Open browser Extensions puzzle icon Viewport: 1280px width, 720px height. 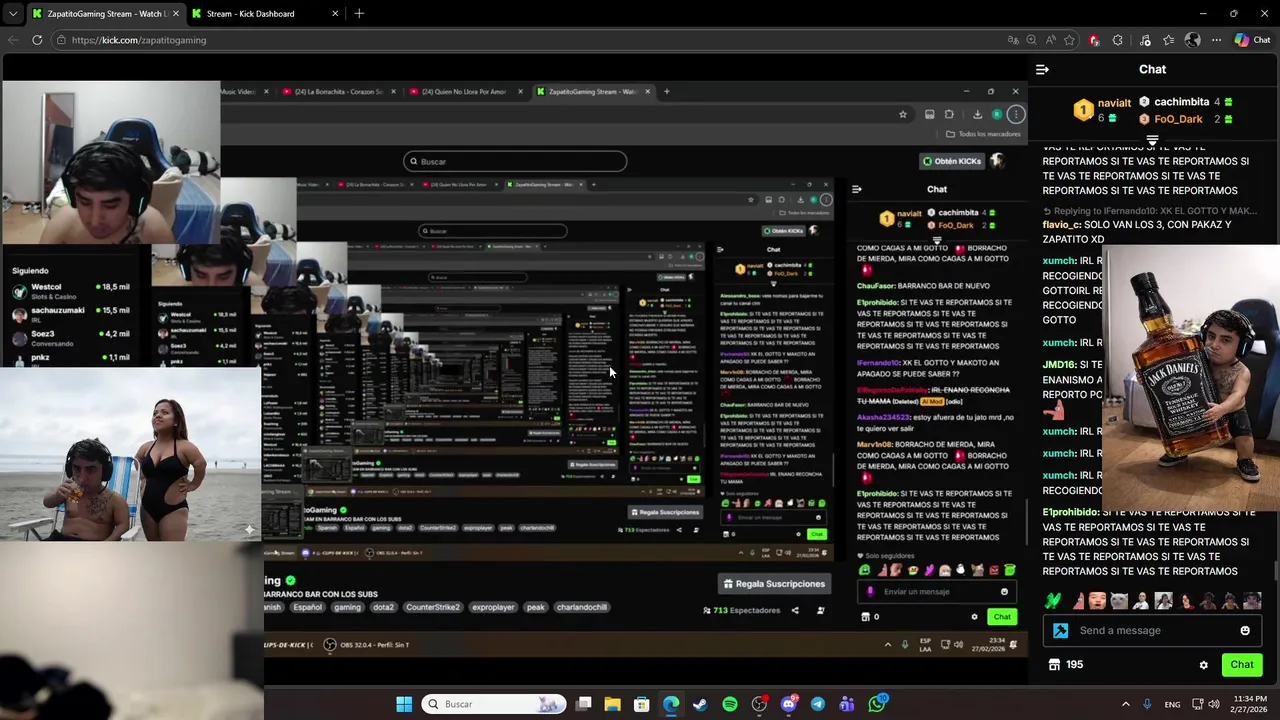pyautogui.click(x=1118, y=40)
